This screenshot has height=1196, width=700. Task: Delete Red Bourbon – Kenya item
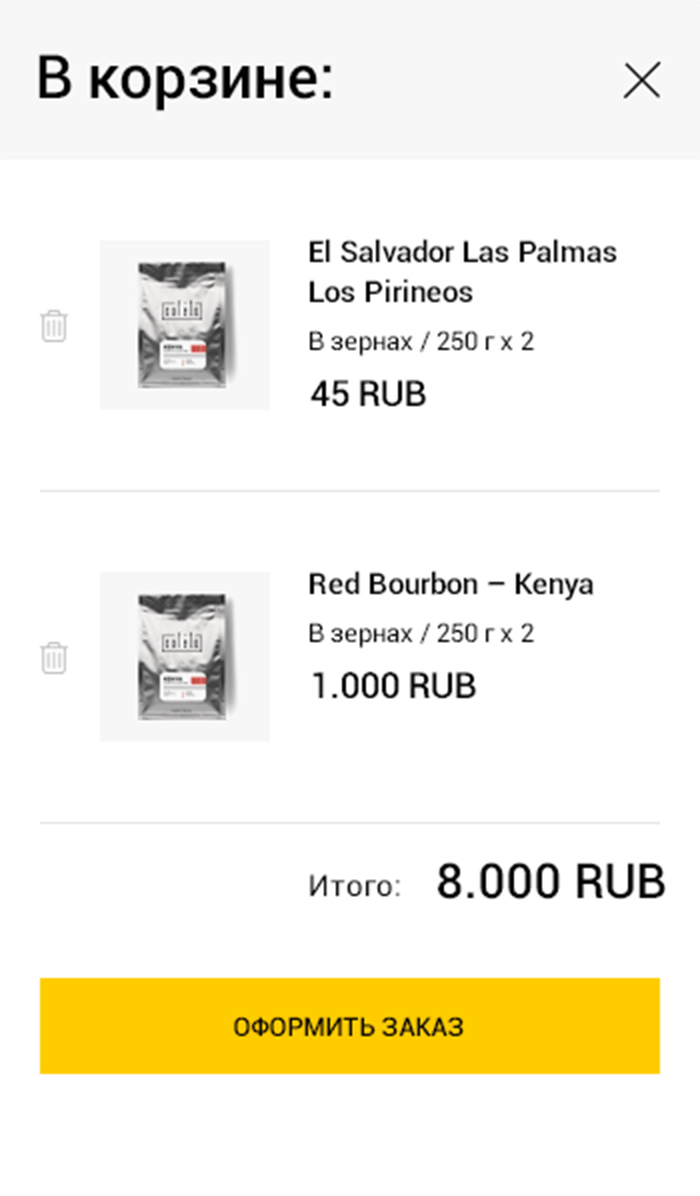54,658
